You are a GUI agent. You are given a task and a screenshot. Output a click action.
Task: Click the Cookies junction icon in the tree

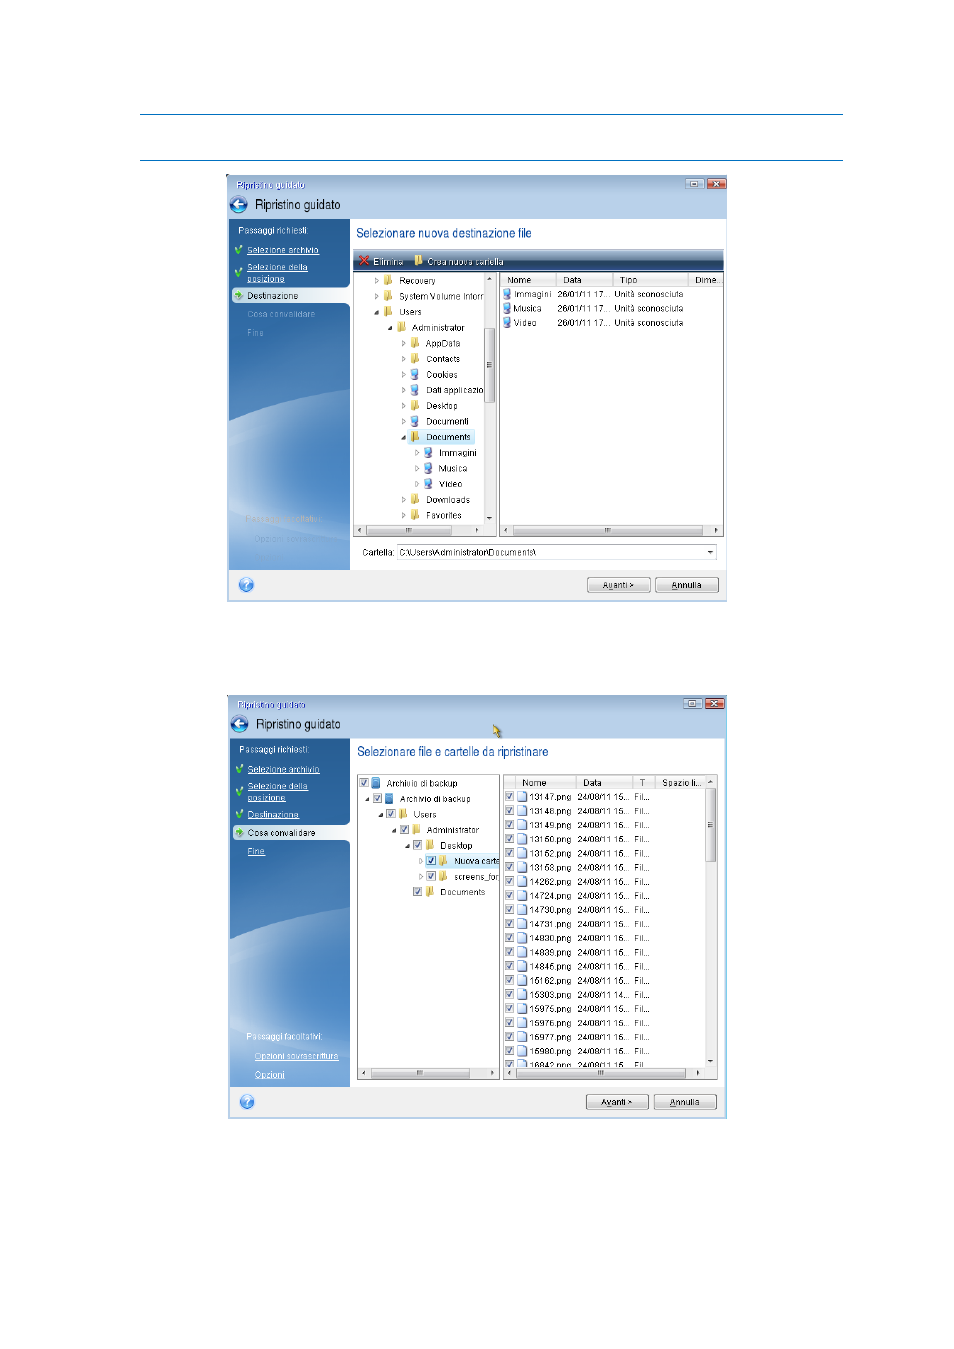[415, 374]
